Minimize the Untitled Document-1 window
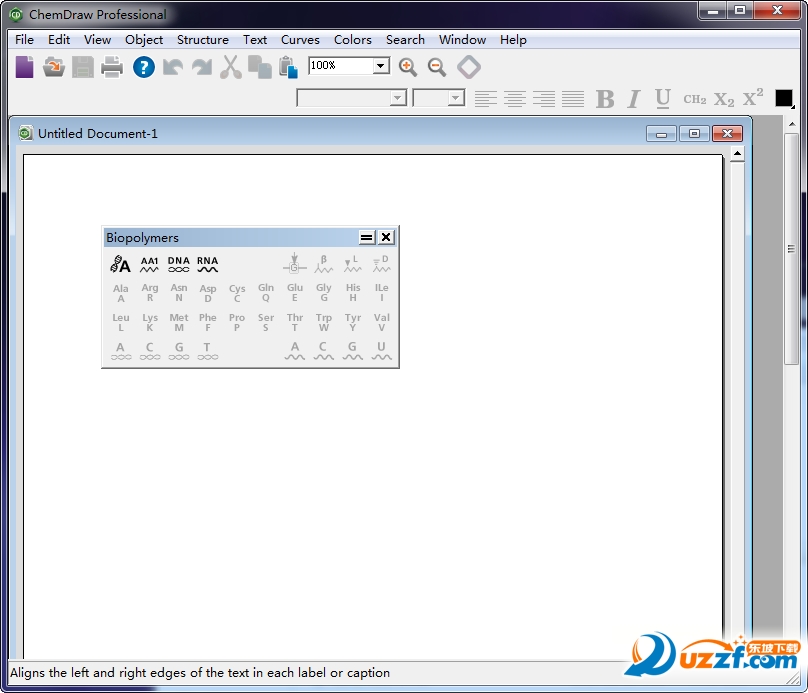The image size is (808, 693). click(662, 134)
